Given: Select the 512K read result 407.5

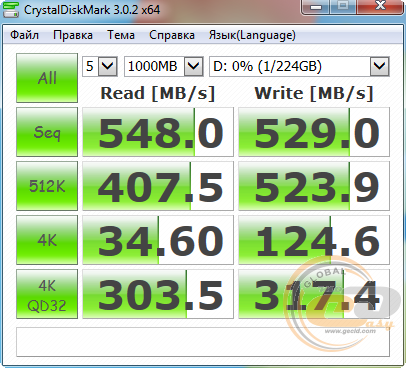Looking at the screenshot, I should 158,186.
